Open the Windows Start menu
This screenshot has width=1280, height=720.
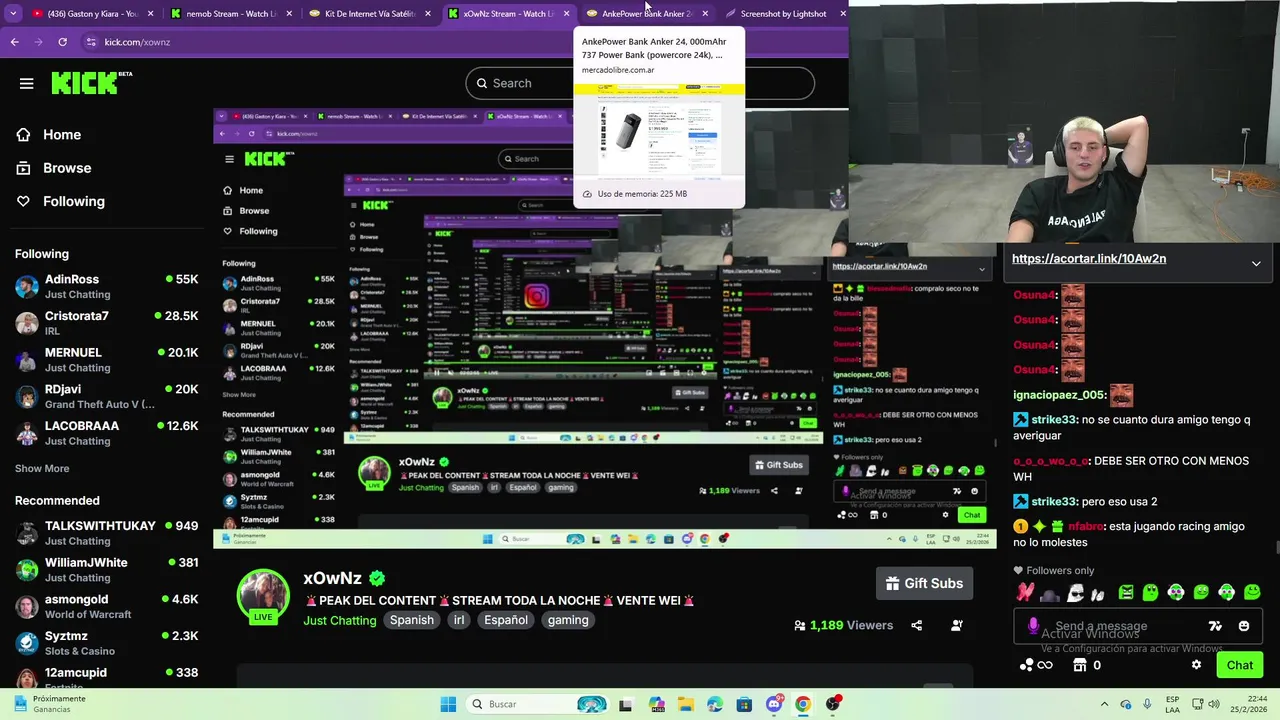click(x=448, y=704)
